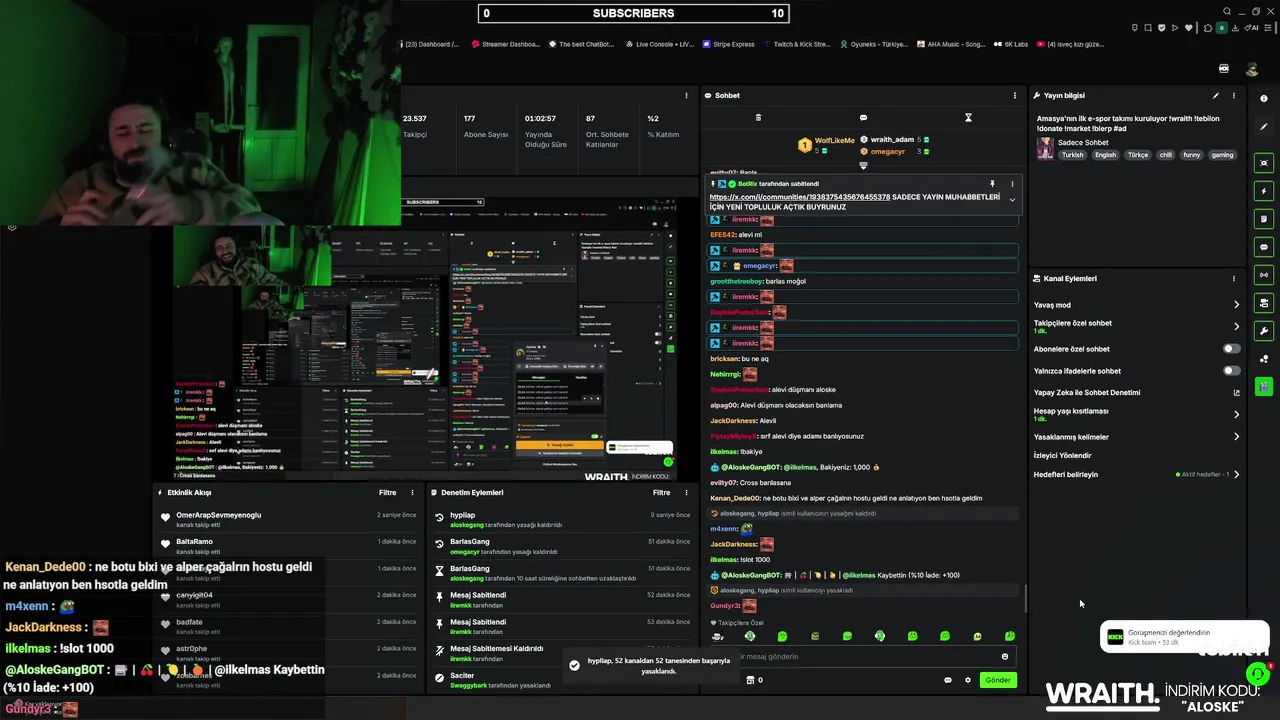Image resolution: width=1280 pixels, height=720 pixels.
Task: Expand the Hedefleri belirleyin row
Action: click(x=1236, y=475)
